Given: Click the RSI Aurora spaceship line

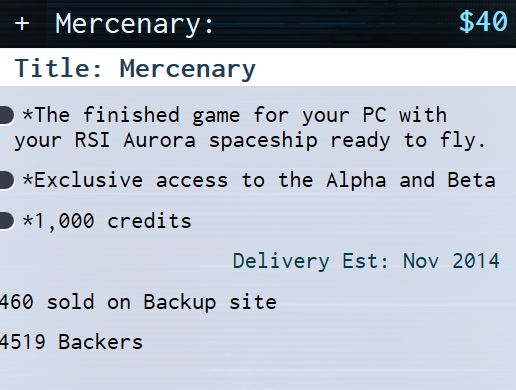Looking at the screenshot, I should coord(250,140).
